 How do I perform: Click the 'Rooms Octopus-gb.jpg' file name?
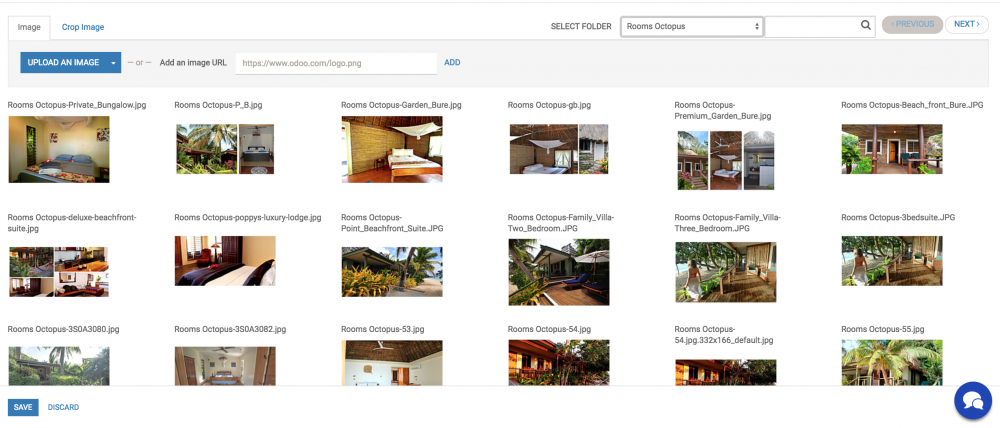click(549, 105)
